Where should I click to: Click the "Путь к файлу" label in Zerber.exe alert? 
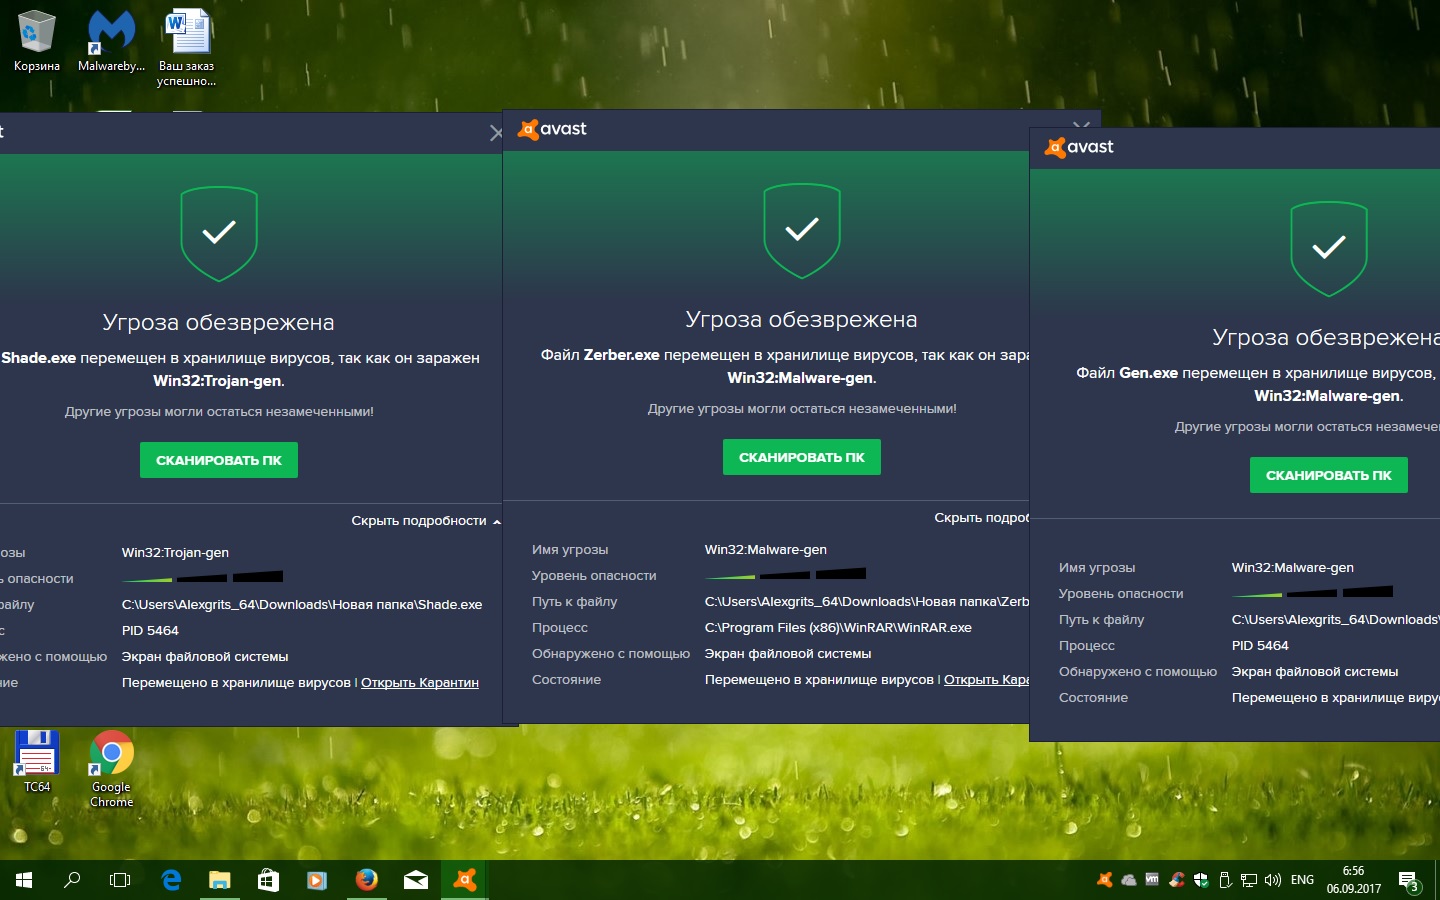tap(574, 602)
